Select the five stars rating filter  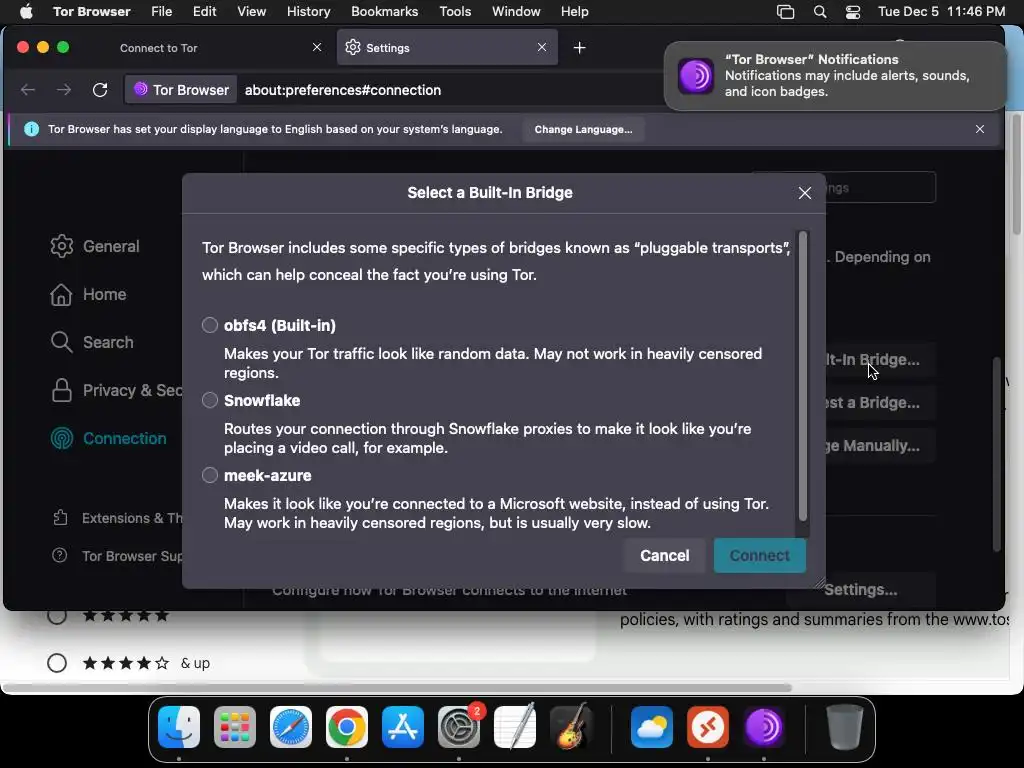click(57, 615)
